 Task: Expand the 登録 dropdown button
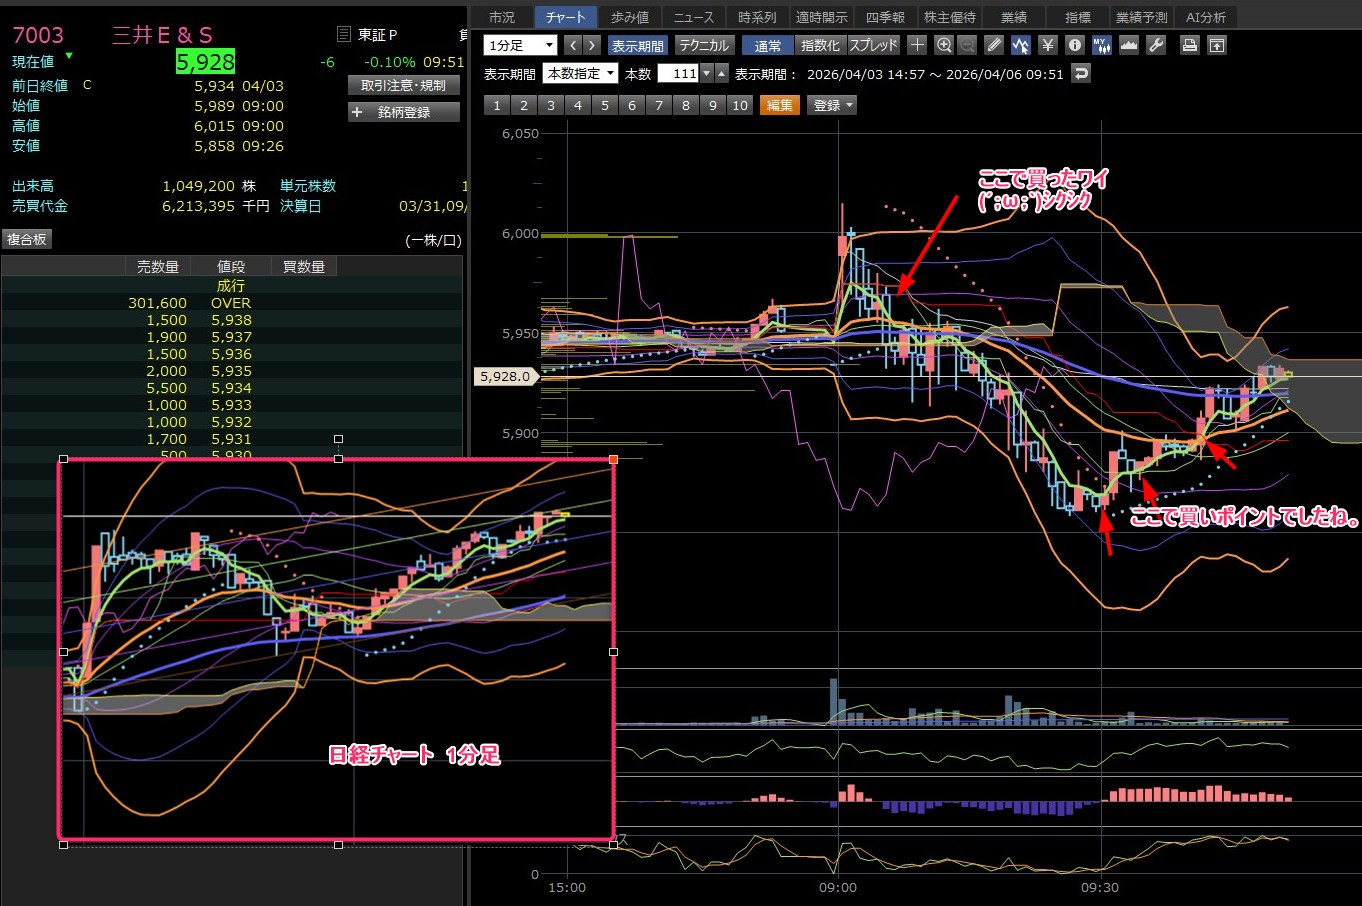click(833, 105)
